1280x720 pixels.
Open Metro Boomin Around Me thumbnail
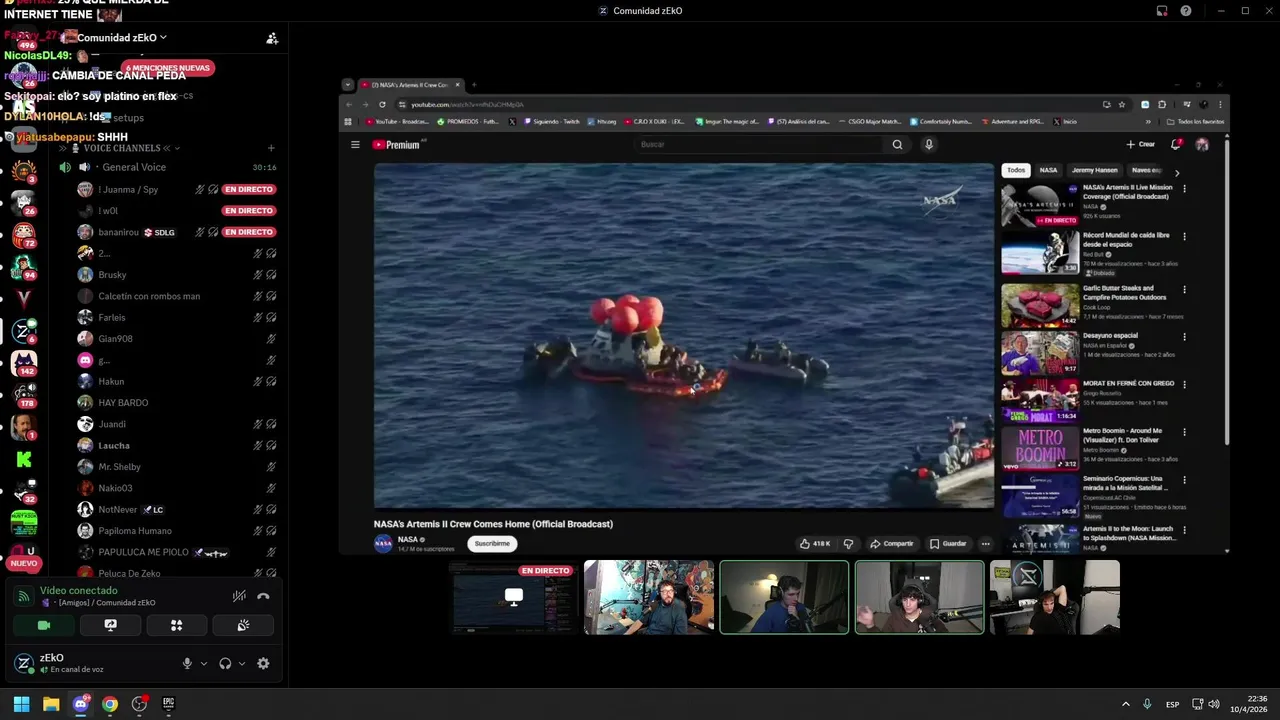click(1040, 448)
